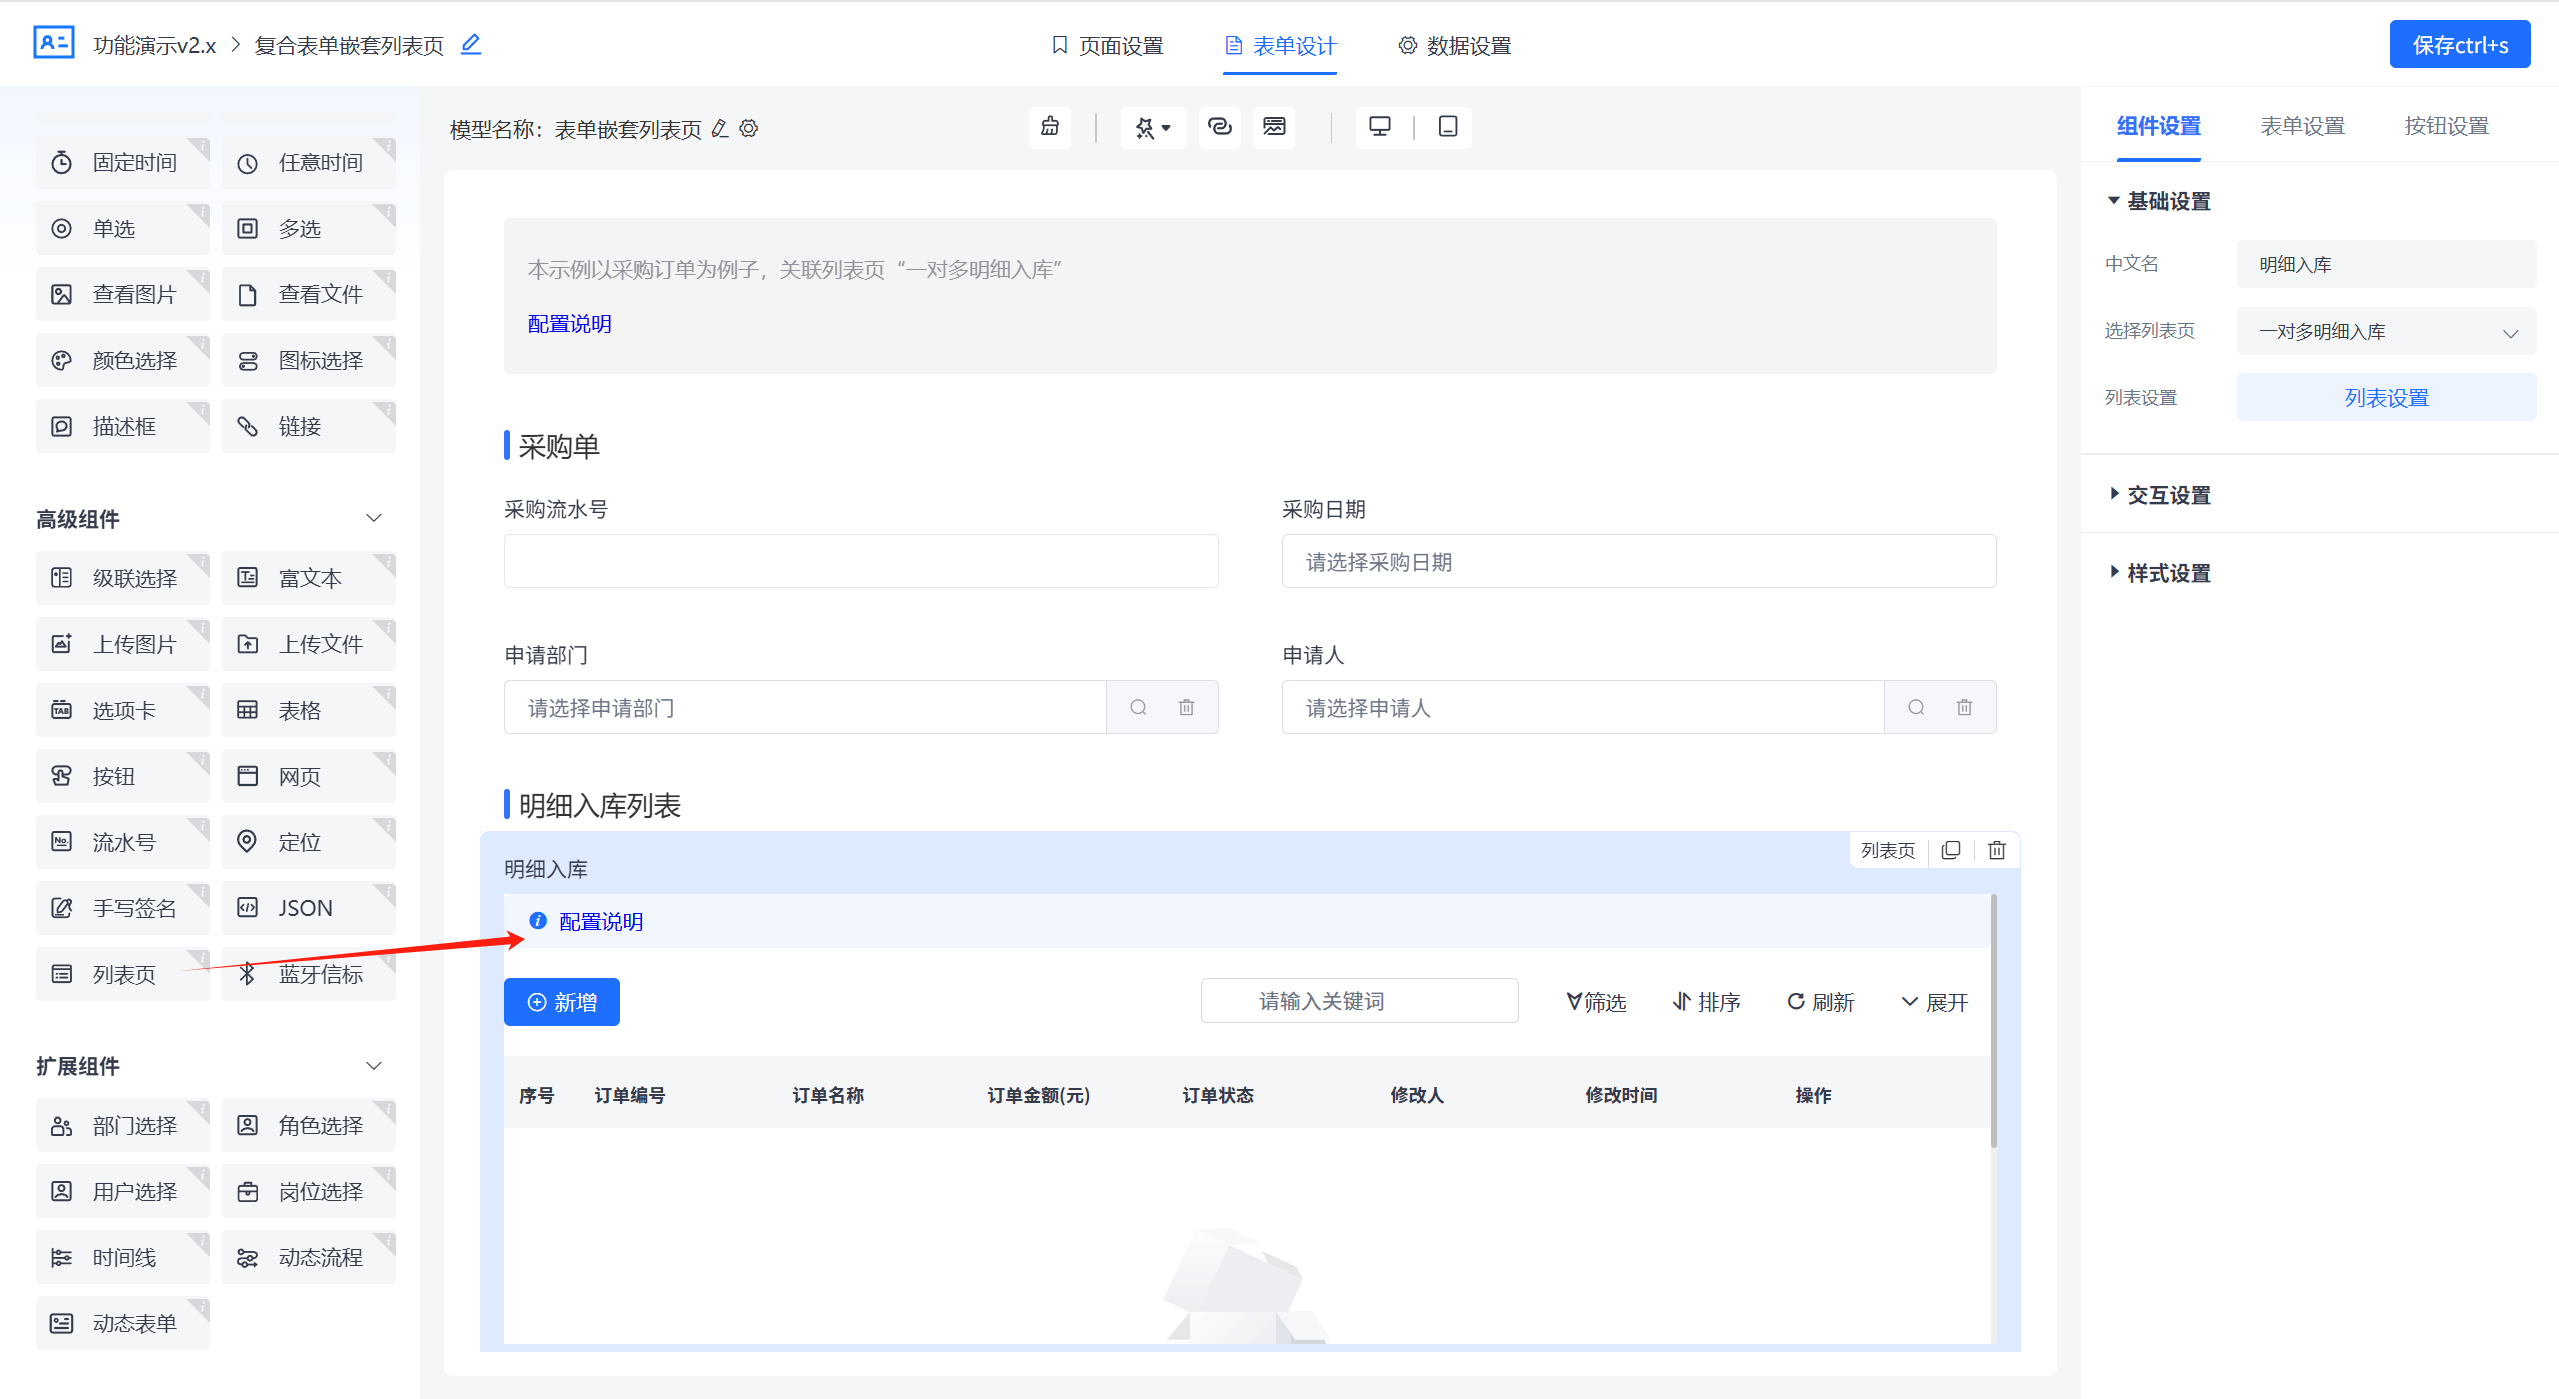The image size is (2559, 1399).
Task: Open the 选择列表页 dropdown
Action: [x=2386, y=331]
